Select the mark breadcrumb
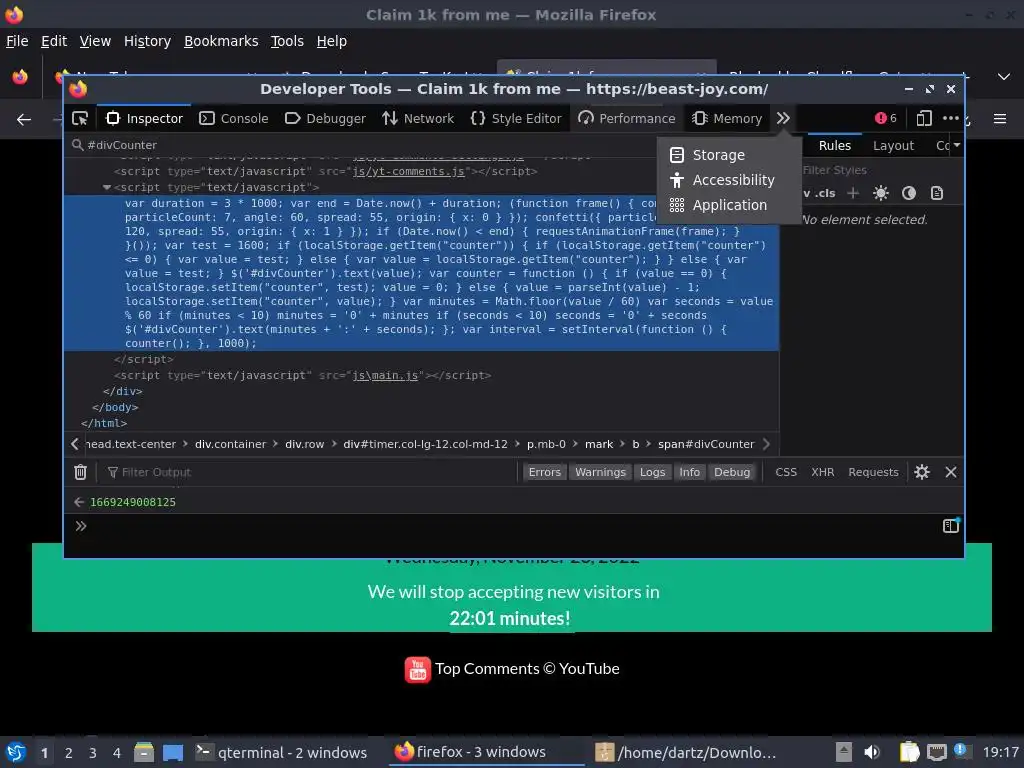 point(599,444)
